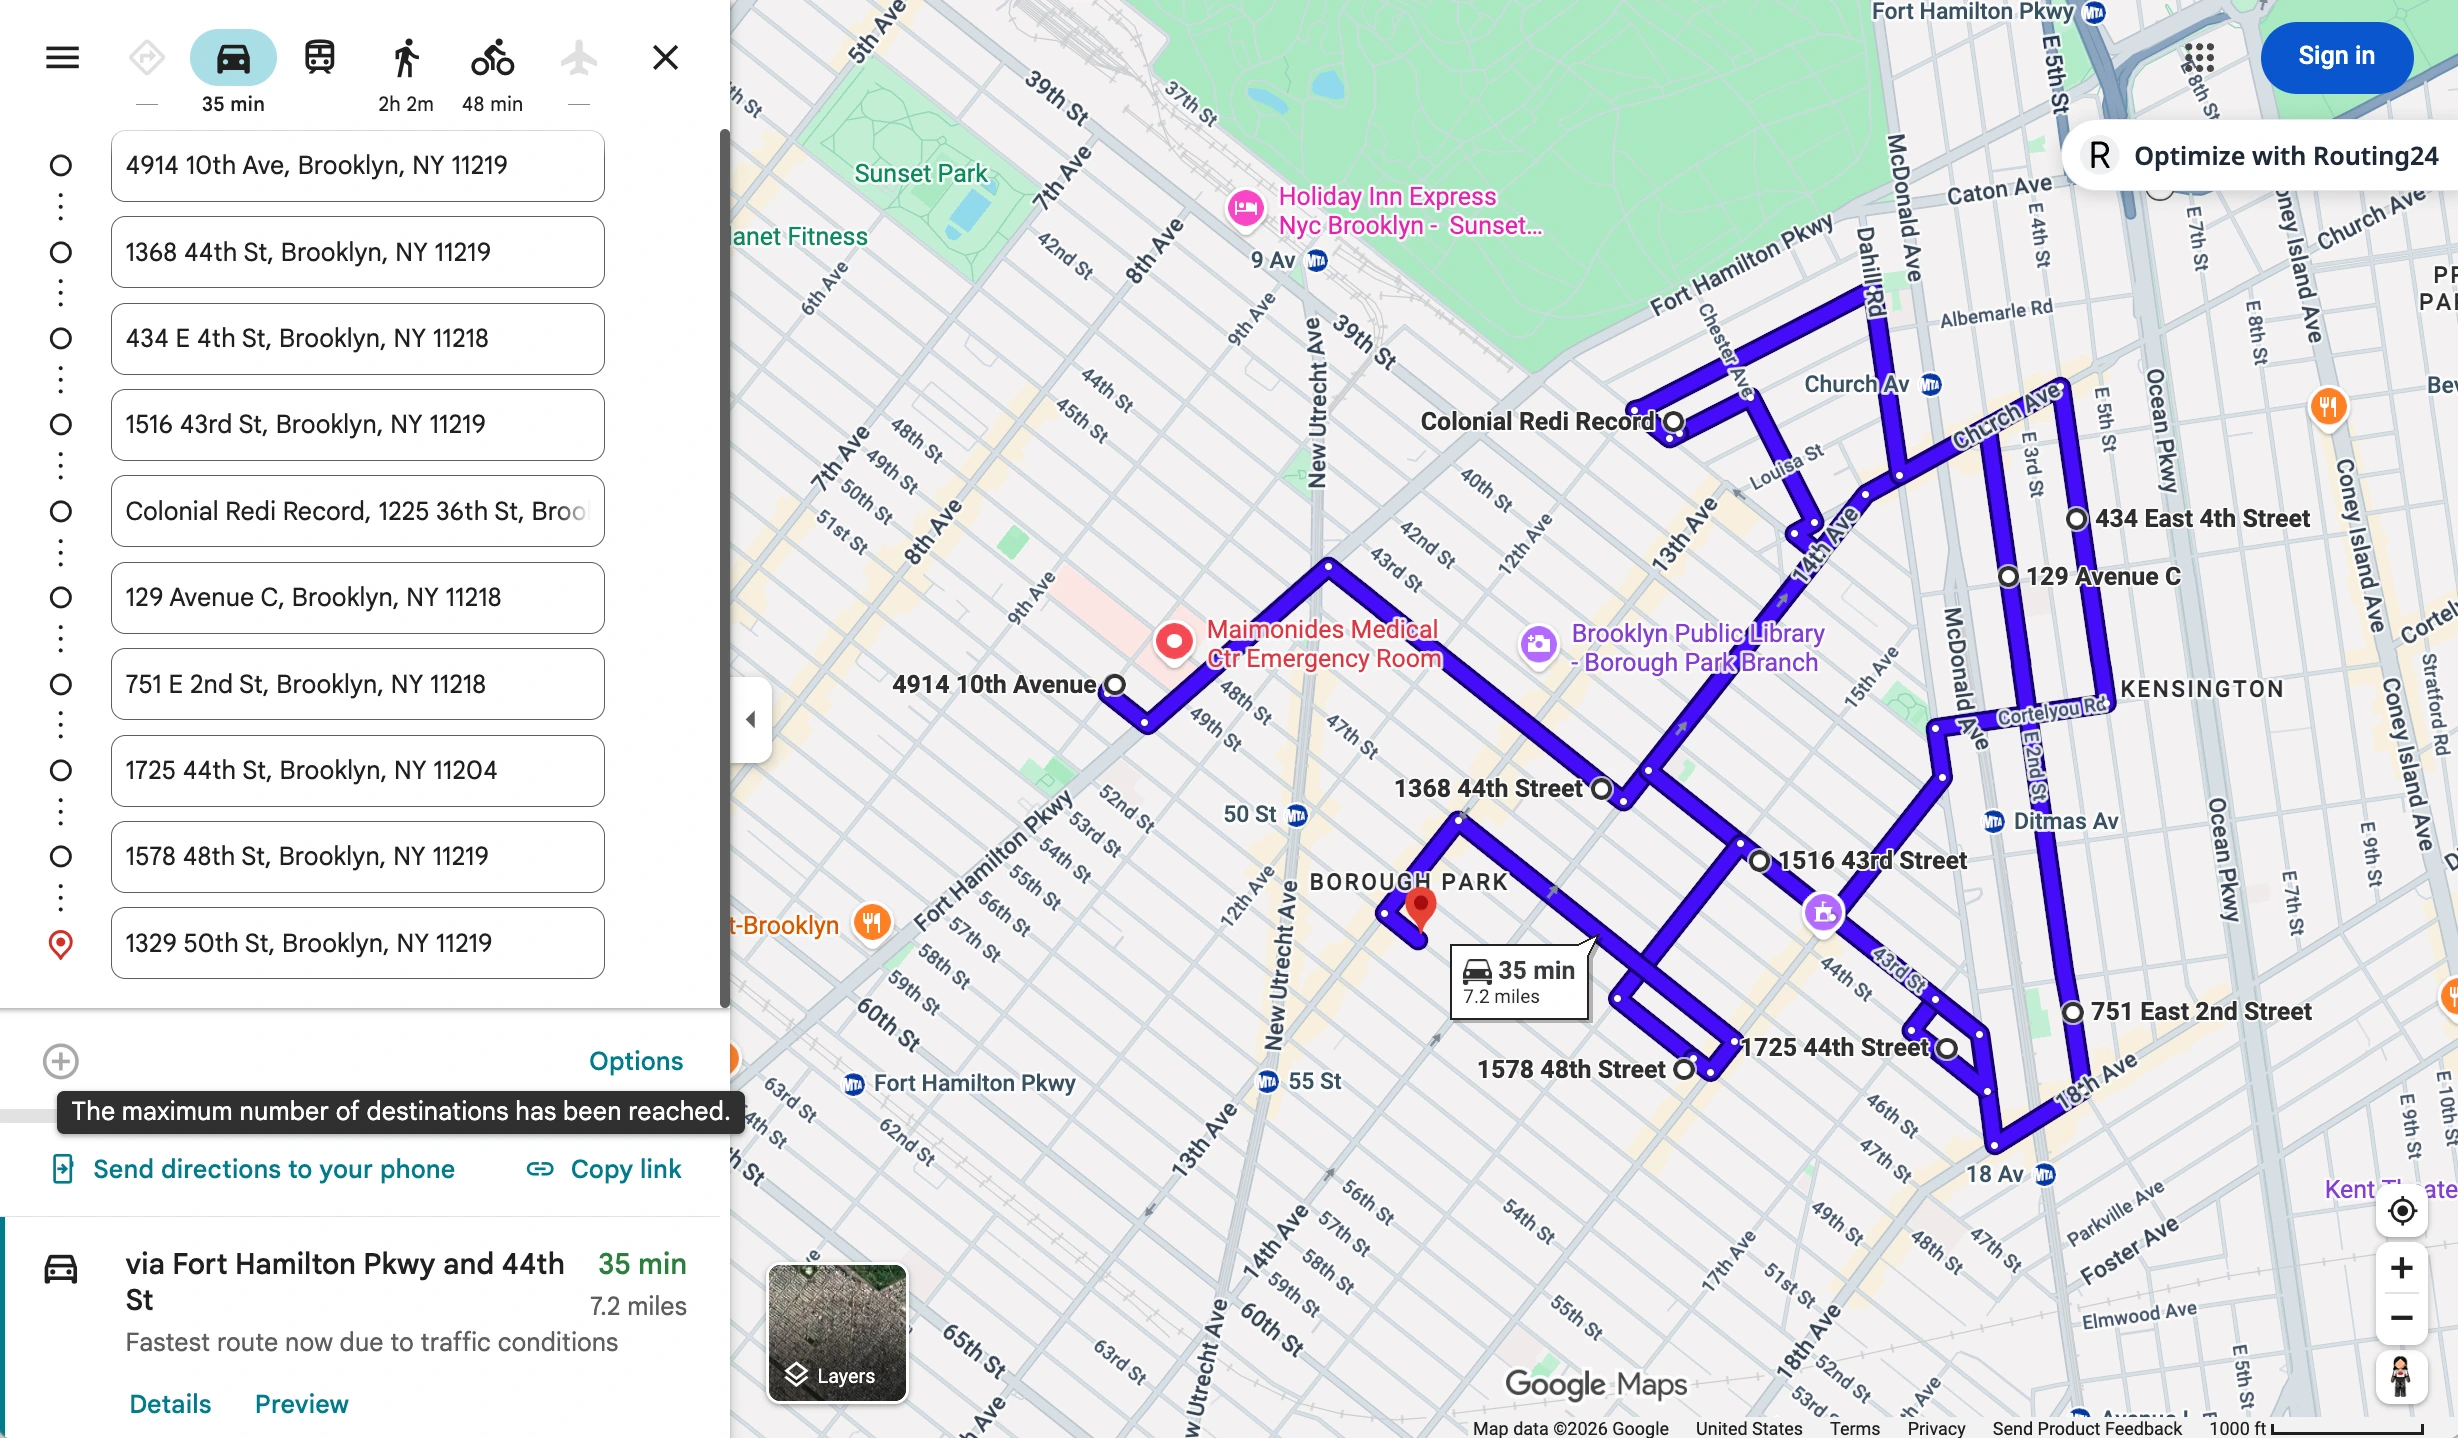Edit the 129 Avenue C stop field
This screenshot has width=2458, height=1438.
coord(357,597)
